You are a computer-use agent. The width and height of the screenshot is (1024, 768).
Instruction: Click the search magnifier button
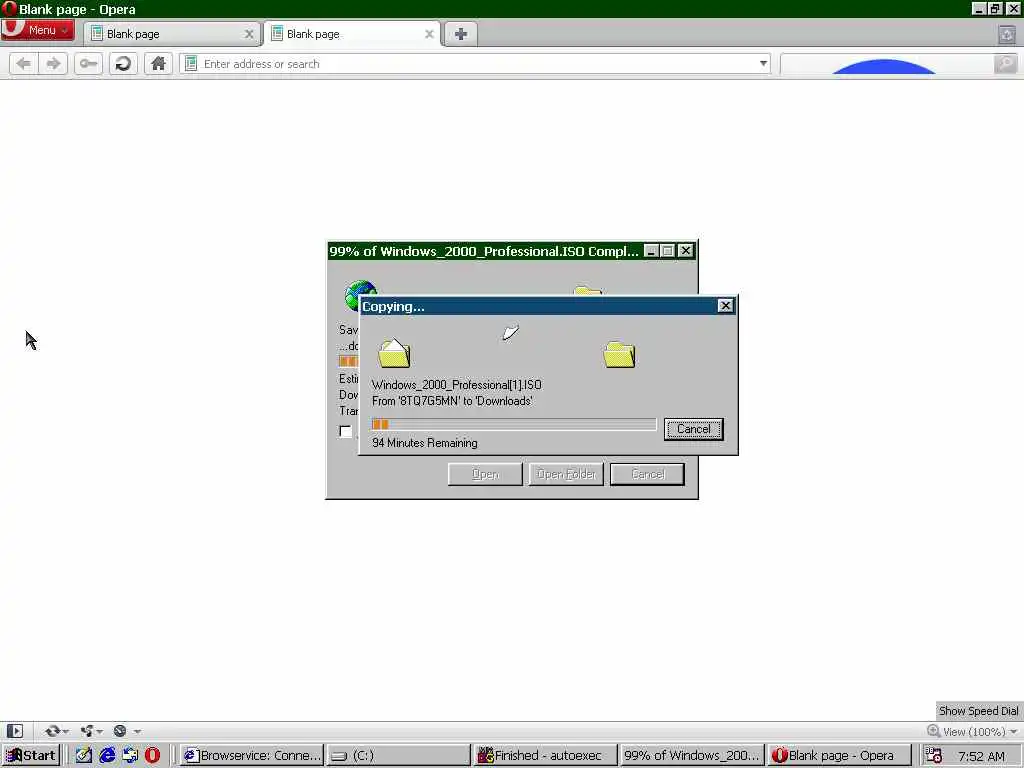click(1006, 63)
